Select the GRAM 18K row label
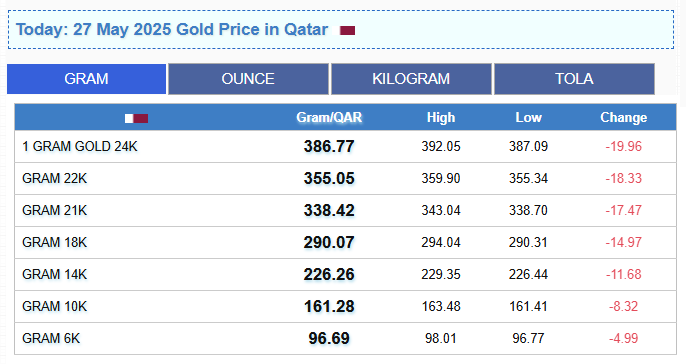 coord(55,242)
